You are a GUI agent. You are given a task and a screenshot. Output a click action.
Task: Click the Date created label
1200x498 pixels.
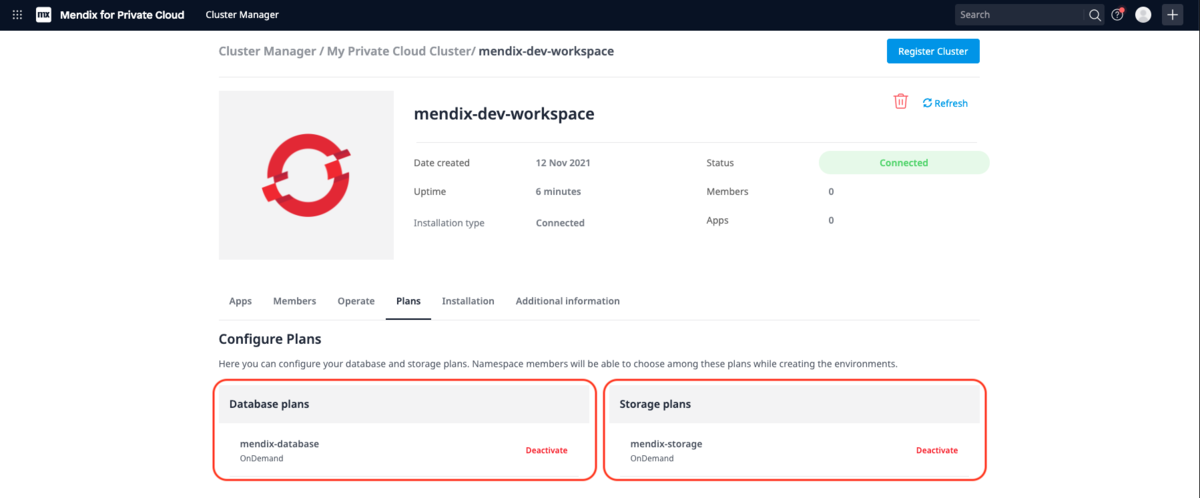(x=442, y=163)
